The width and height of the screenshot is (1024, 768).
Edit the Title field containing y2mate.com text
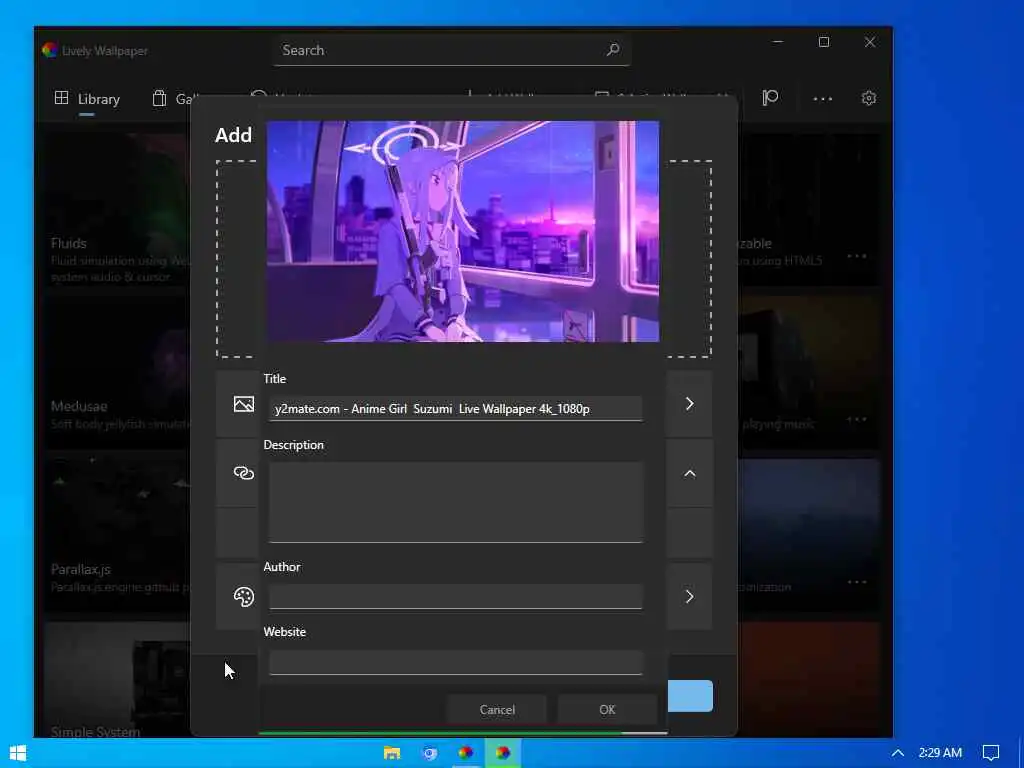coord(456,409)
